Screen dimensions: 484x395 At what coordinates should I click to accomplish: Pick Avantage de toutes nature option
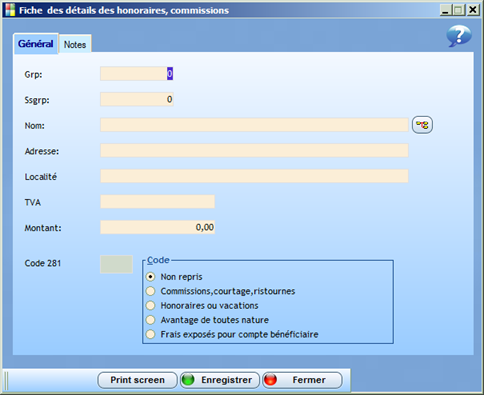pyautogui.click(x=151, y=320)
